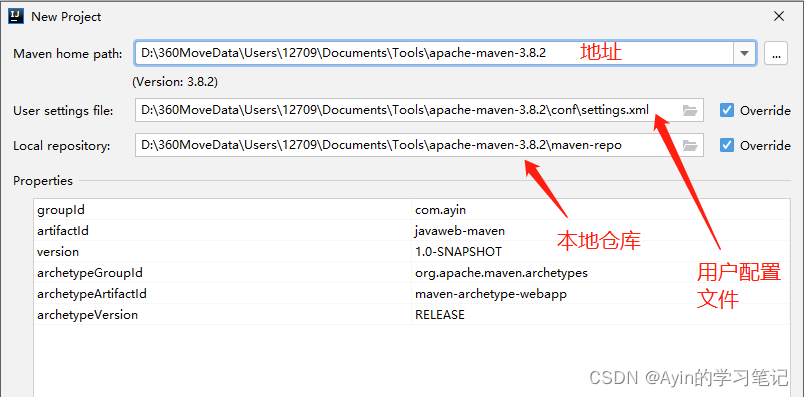Close the New Project dialog

[x=779, y=16]
